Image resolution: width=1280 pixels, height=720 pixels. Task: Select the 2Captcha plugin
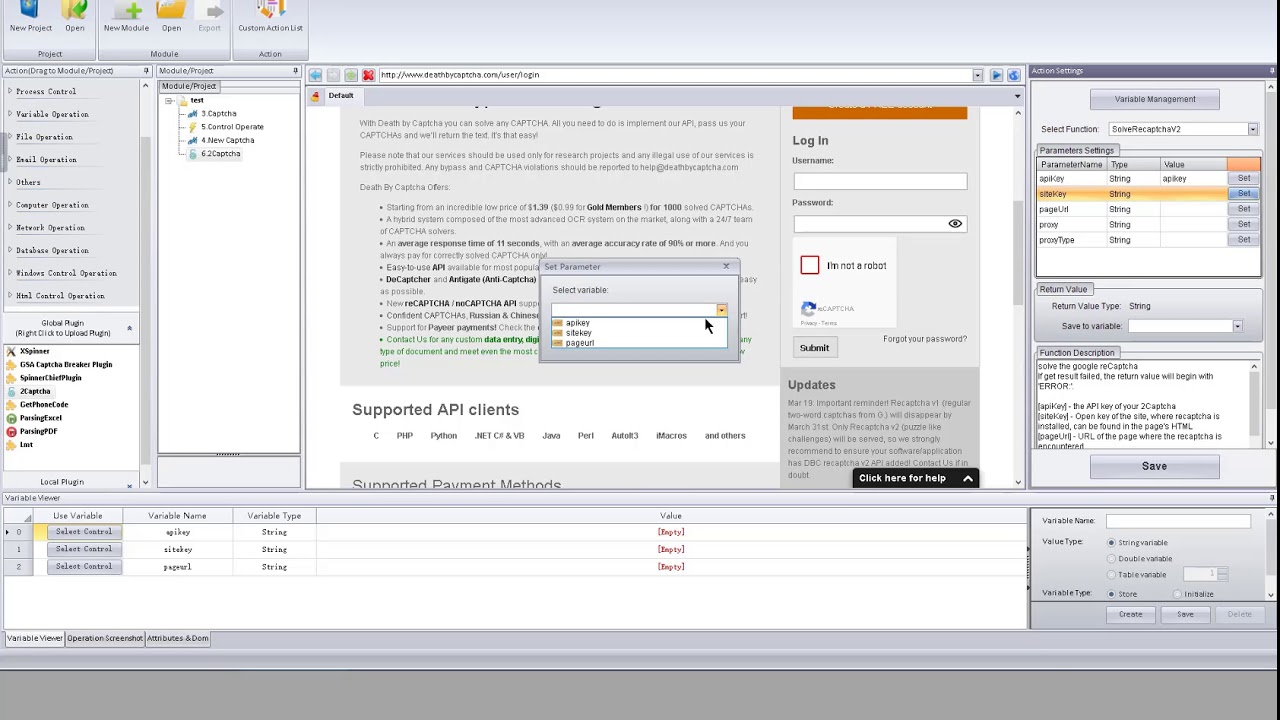coord(34,391)
